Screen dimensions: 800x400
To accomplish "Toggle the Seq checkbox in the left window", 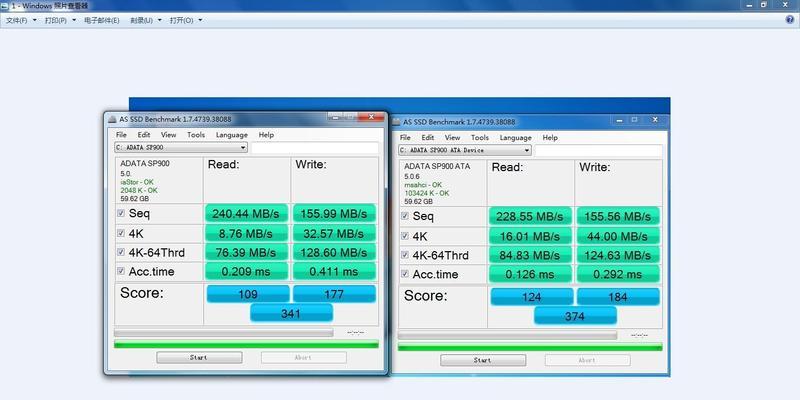I will (121, 213).
